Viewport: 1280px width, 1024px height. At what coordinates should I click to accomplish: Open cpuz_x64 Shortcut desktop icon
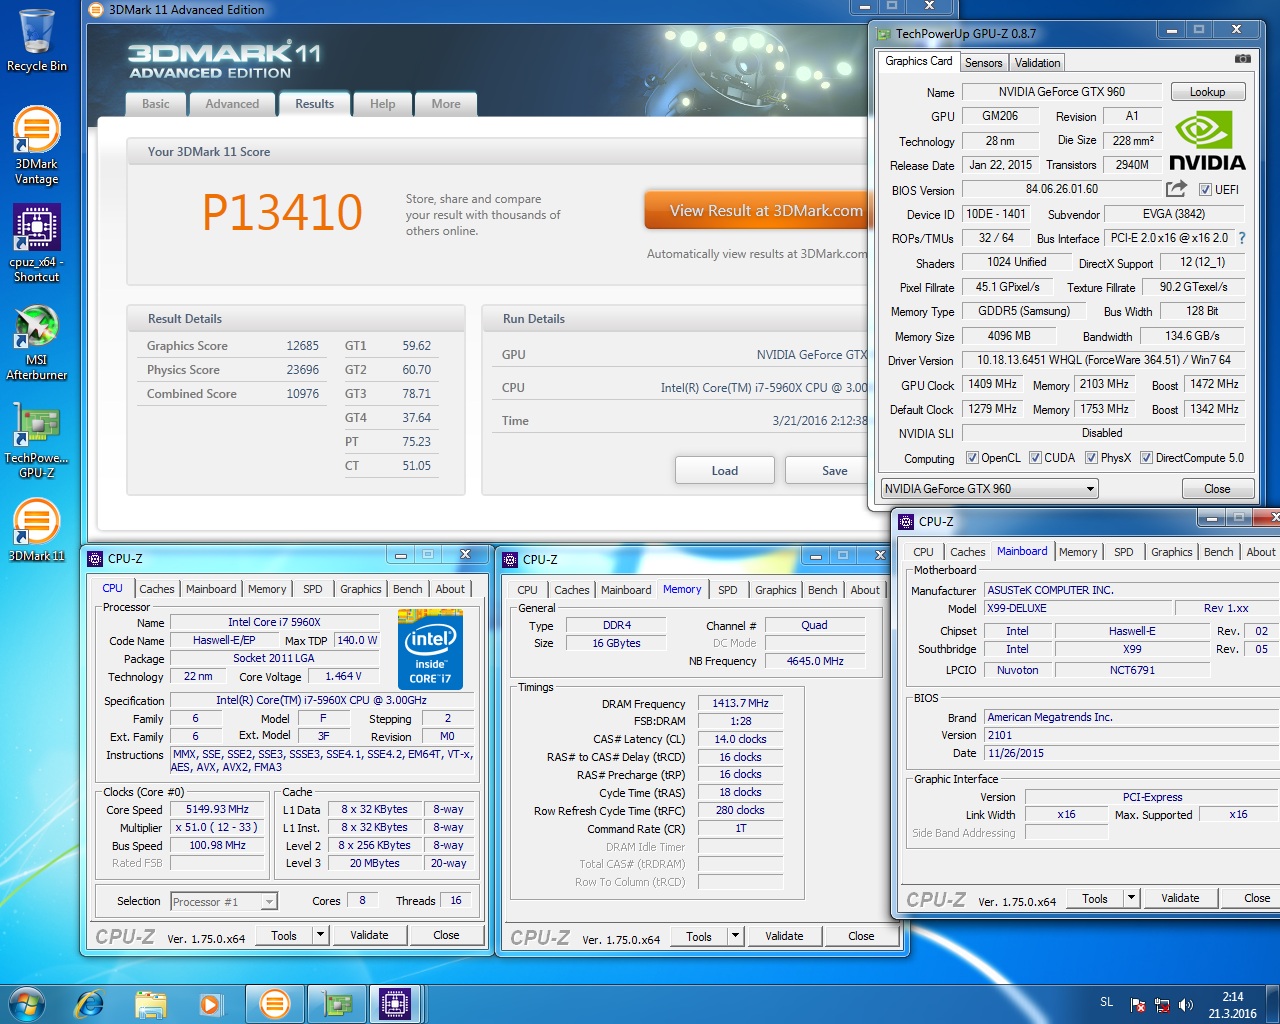point(36,244)
